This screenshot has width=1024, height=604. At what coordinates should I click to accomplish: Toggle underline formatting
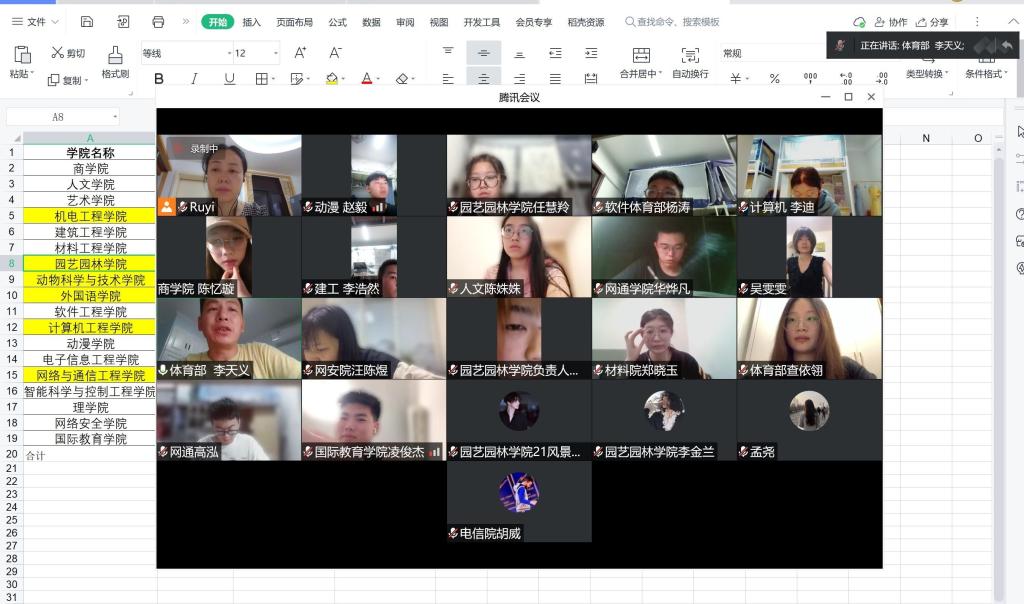(x=229, y=79)
